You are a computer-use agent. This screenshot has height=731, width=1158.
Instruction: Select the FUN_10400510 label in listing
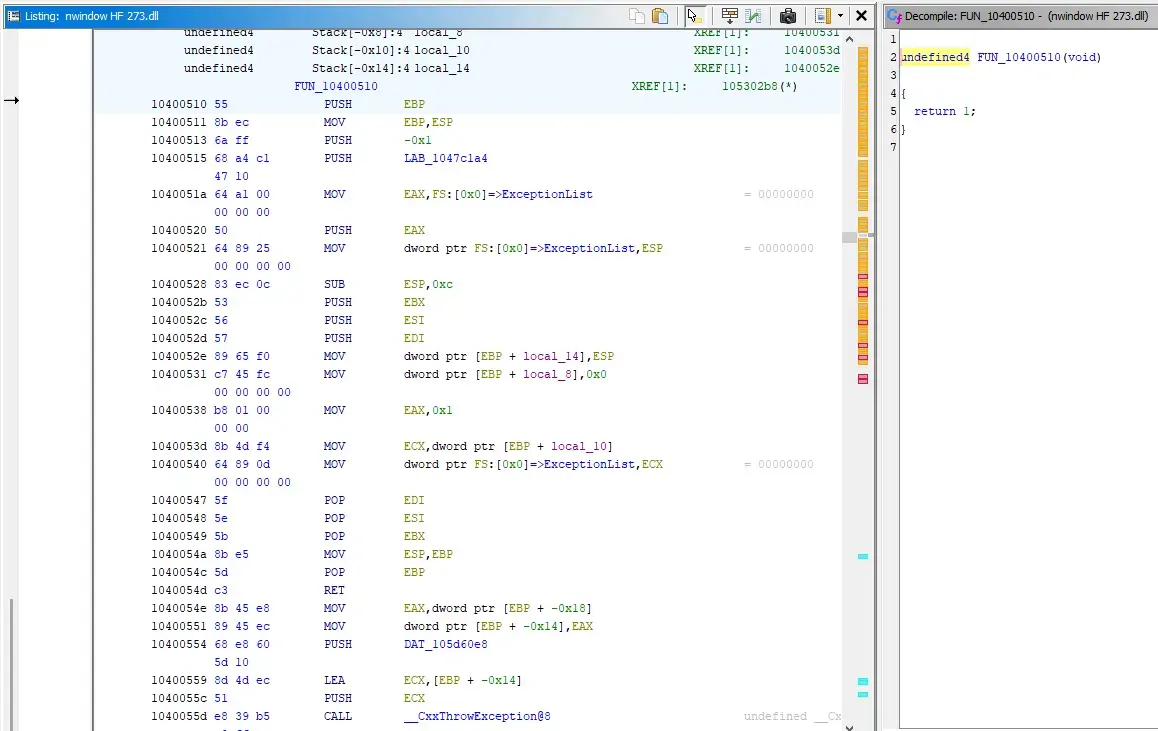click(x=336, y=86)
